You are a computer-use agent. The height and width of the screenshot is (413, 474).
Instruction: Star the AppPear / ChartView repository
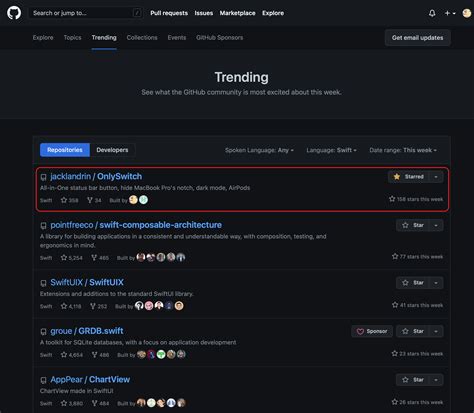tap(413, 380)
